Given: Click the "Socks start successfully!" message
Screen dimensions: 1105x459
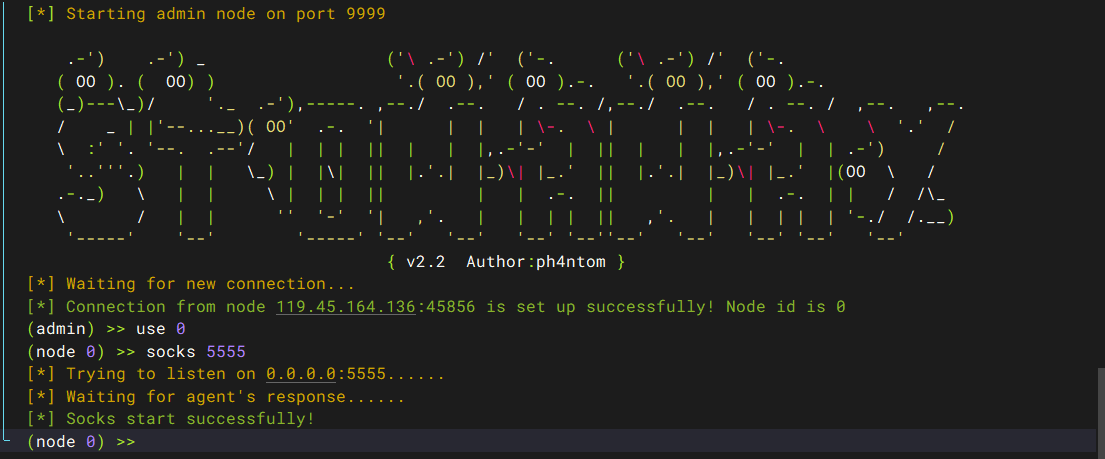Looking at the screenshot, I should coord(190,418).
